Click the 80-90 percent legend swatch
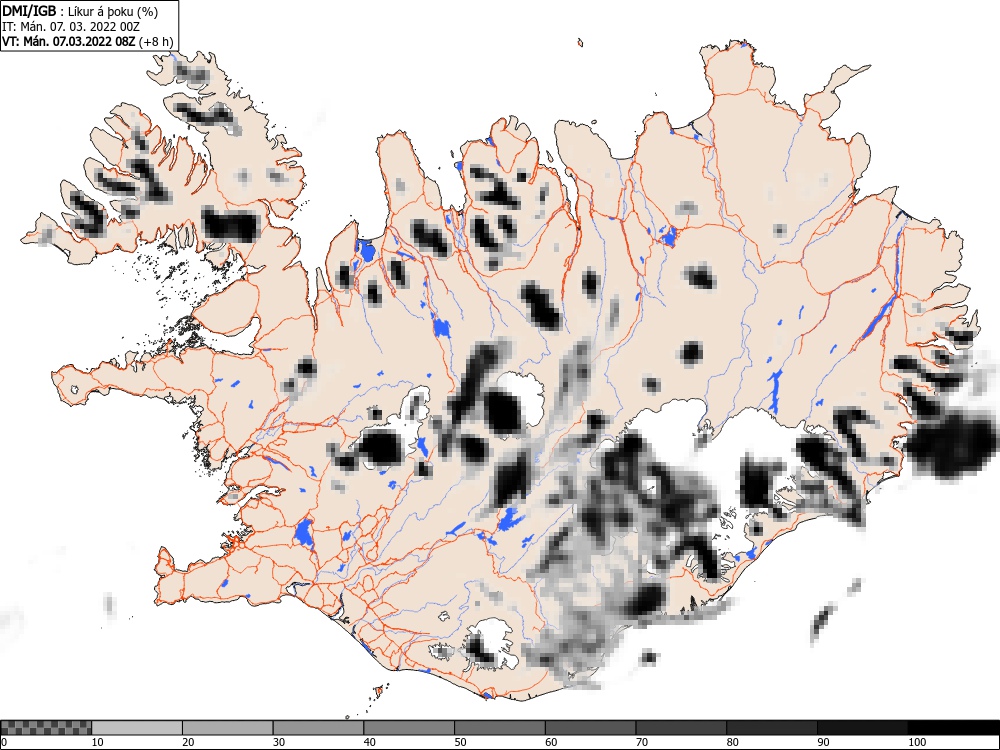Image resolution: width=1000 pixels, height=750 pixels. [x=771, y=728]
